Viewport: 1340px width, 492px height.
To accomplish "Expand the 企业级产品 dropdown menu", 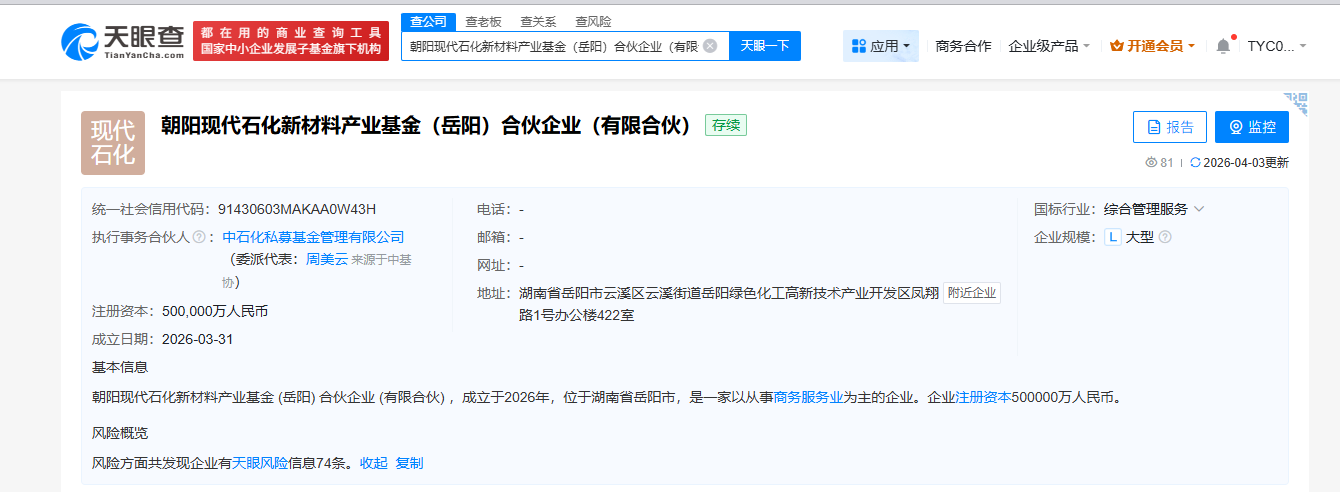I will pos(1049,46).
